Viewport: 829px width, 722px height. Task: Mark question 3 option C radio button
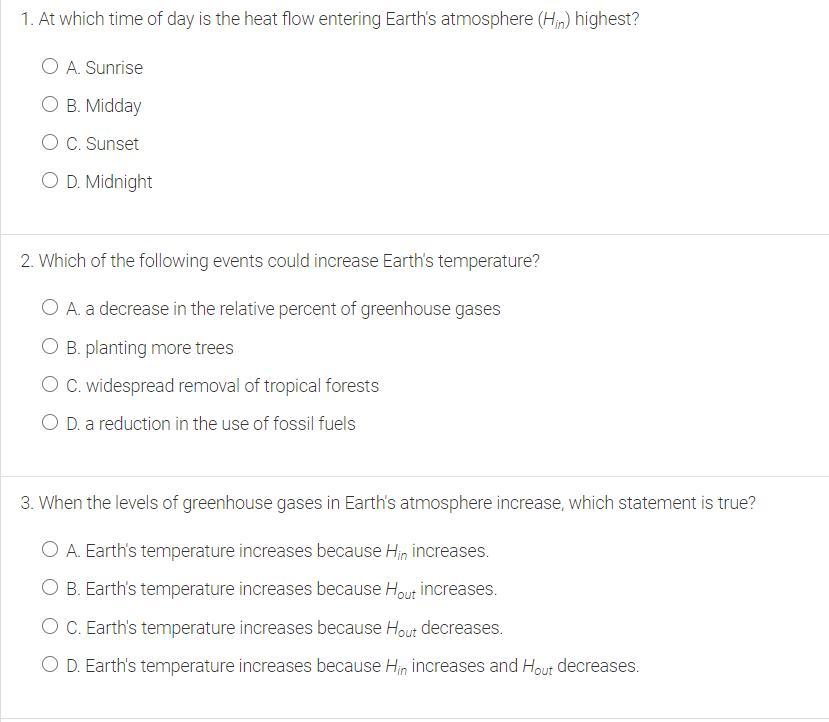(50, 627)
